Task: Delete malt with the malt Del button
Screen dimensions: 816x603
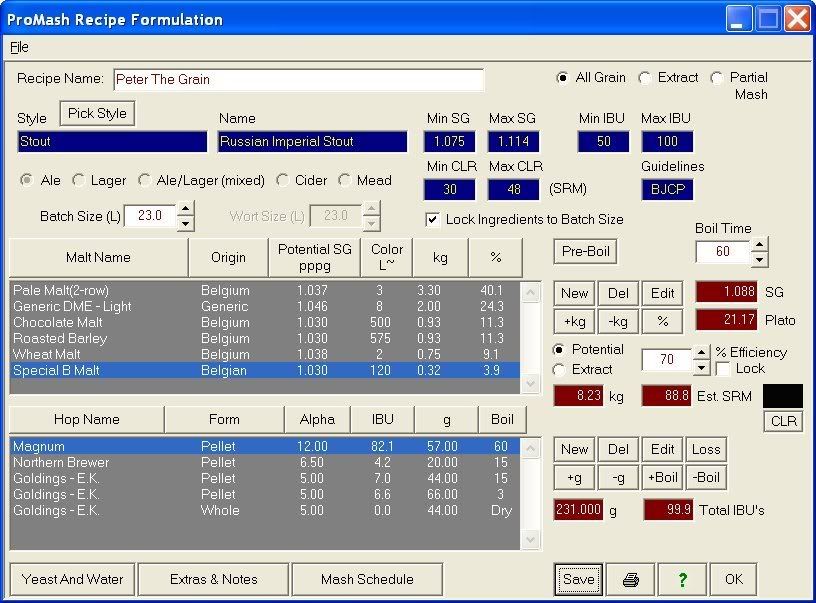Action: coord(618,293)
